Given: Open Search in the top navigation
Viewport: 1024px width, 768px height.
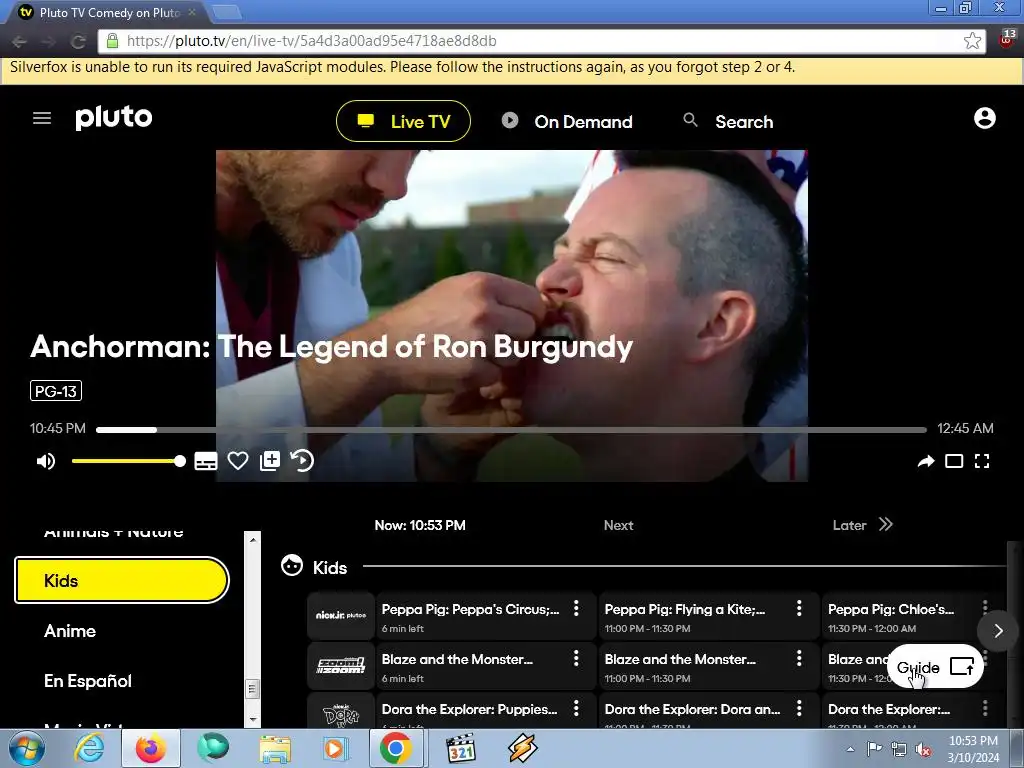Looking at the screenshot, I should [728, 121].
